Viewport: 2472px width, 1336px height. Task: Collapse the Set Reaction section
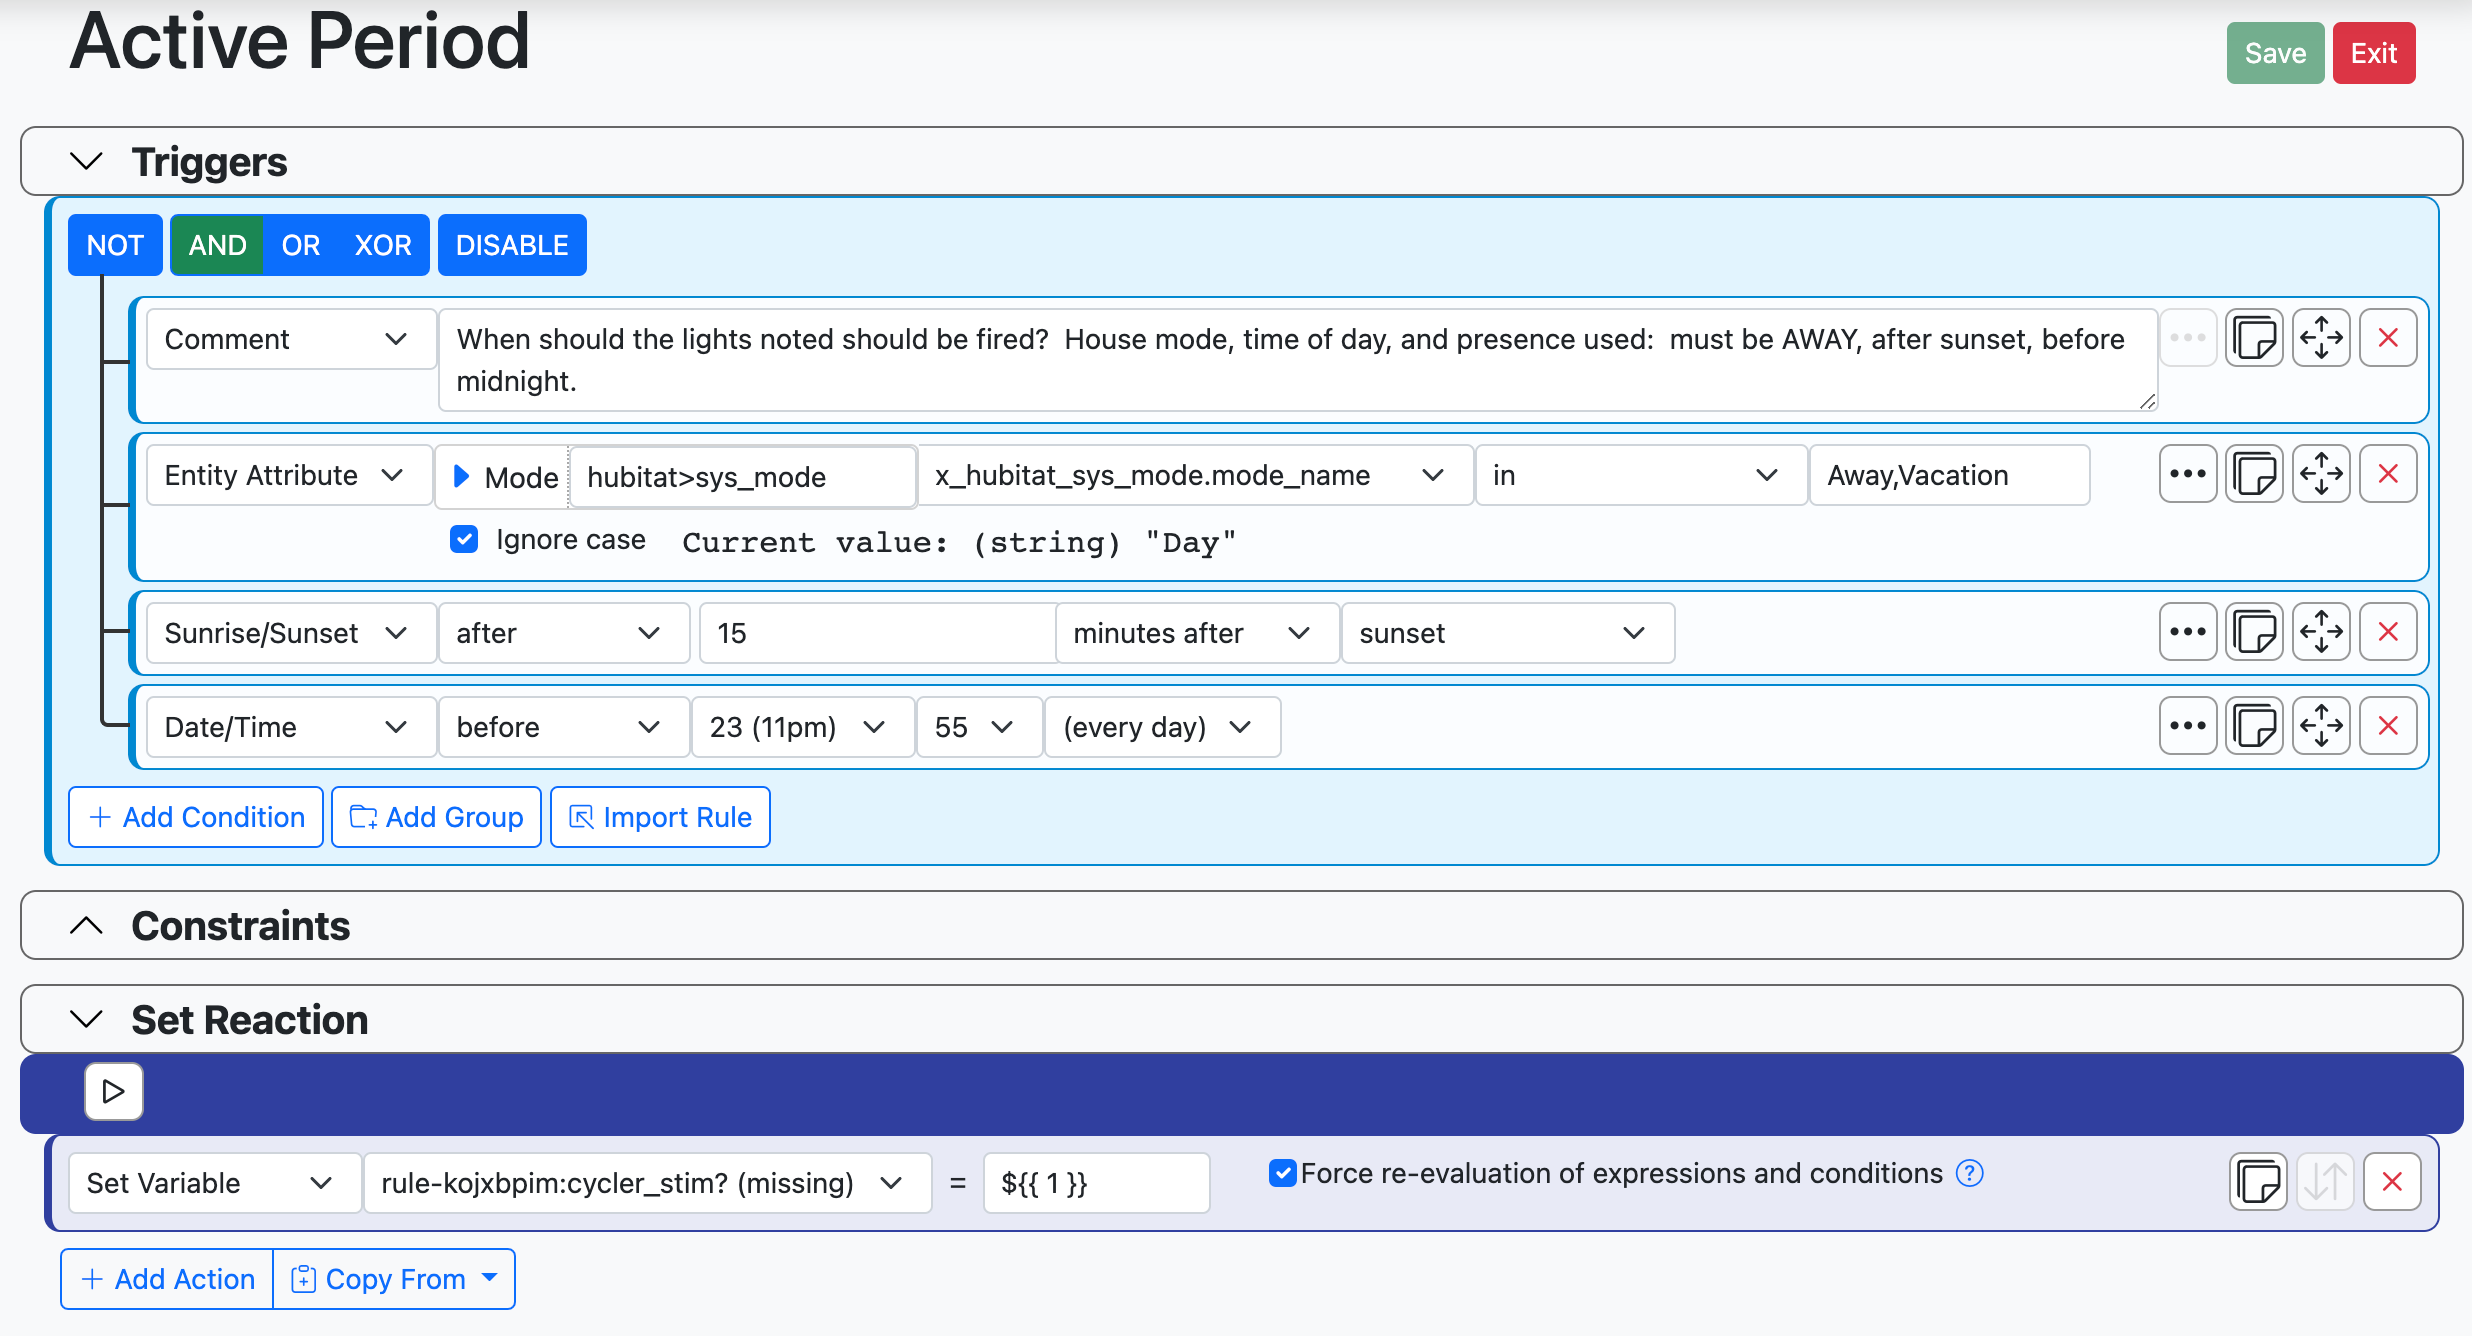(x=87, y=1019)
